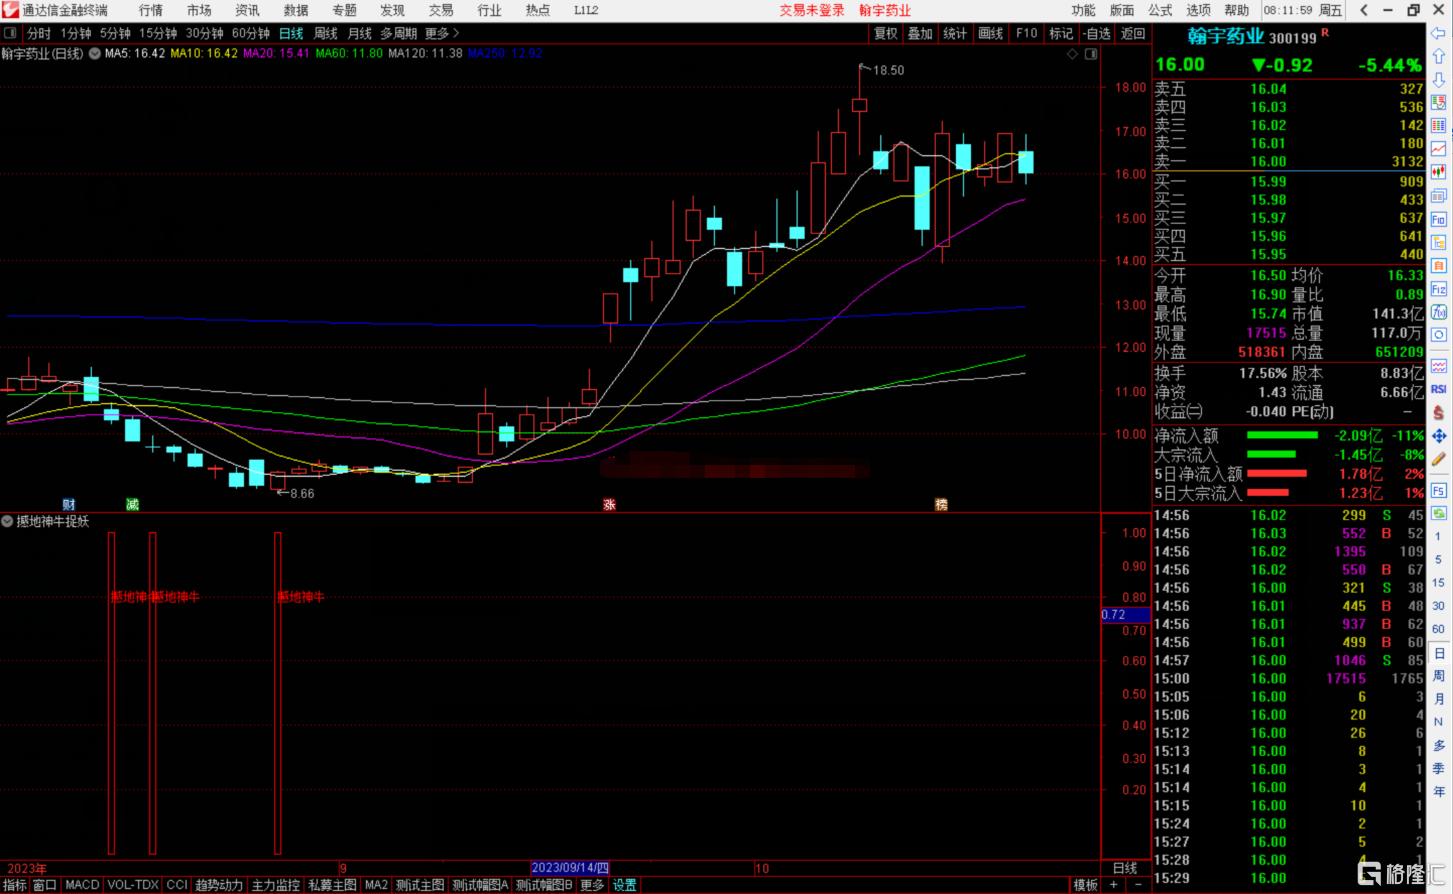Image resolution: width=1453 pixels, height=894 pixels.
Task: Click the Tongdaxin app logo icon
Action: [10, 10]
